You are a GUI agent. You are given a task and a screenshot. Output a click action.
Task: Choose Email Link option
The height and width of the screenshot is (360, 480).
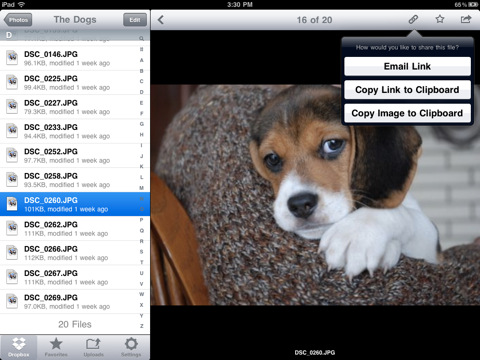pos(407,66)
